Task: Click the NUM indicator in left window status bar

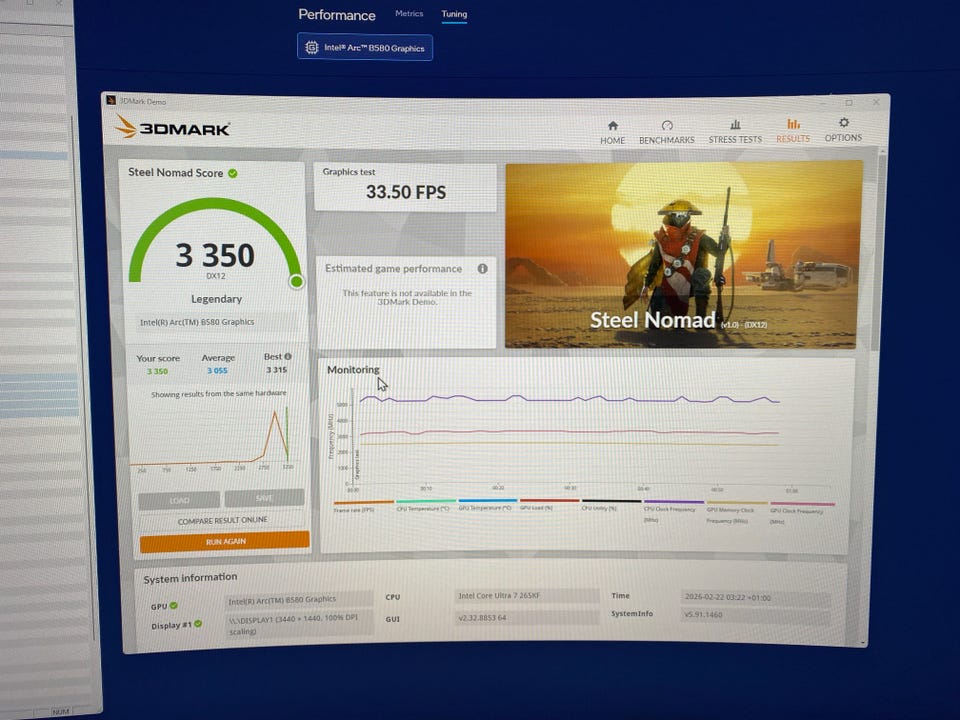Action: point(61,711)
